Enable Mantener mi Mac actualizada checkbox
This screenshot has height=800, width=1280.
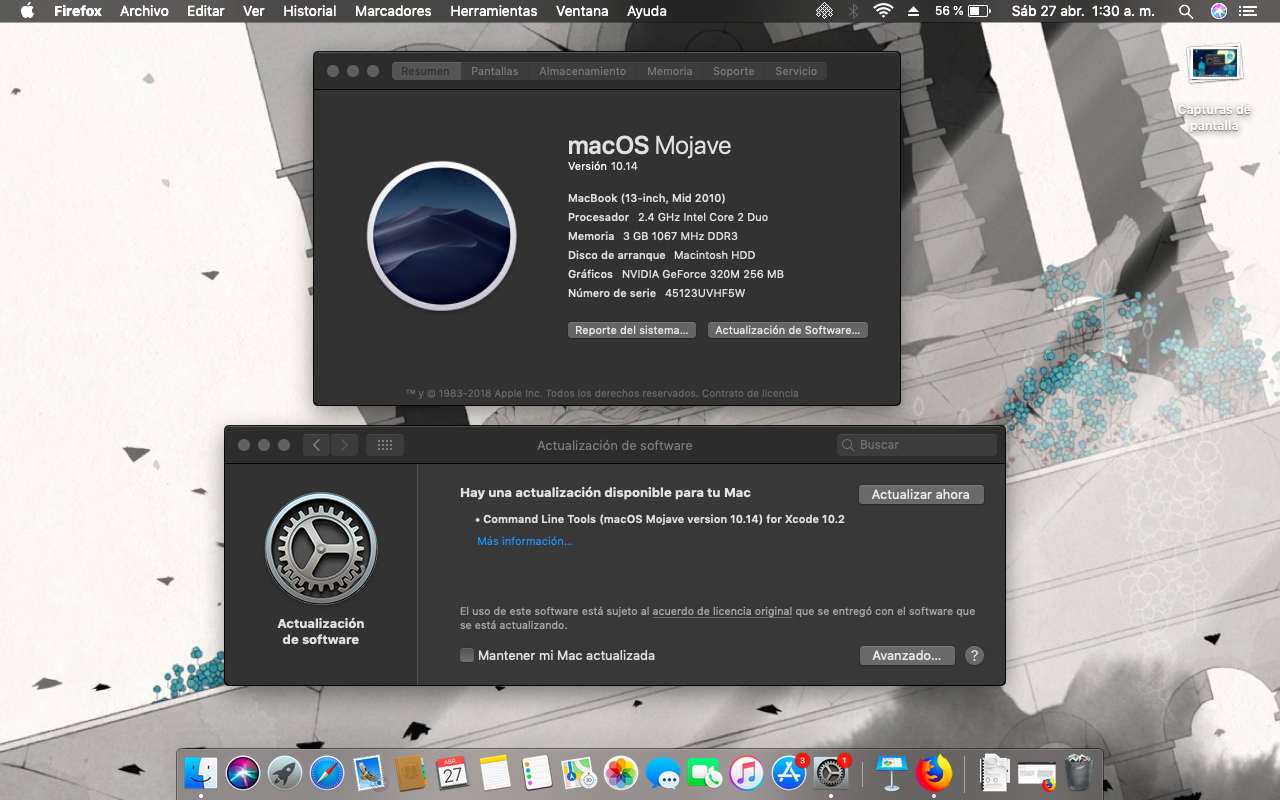click(467, 656)
